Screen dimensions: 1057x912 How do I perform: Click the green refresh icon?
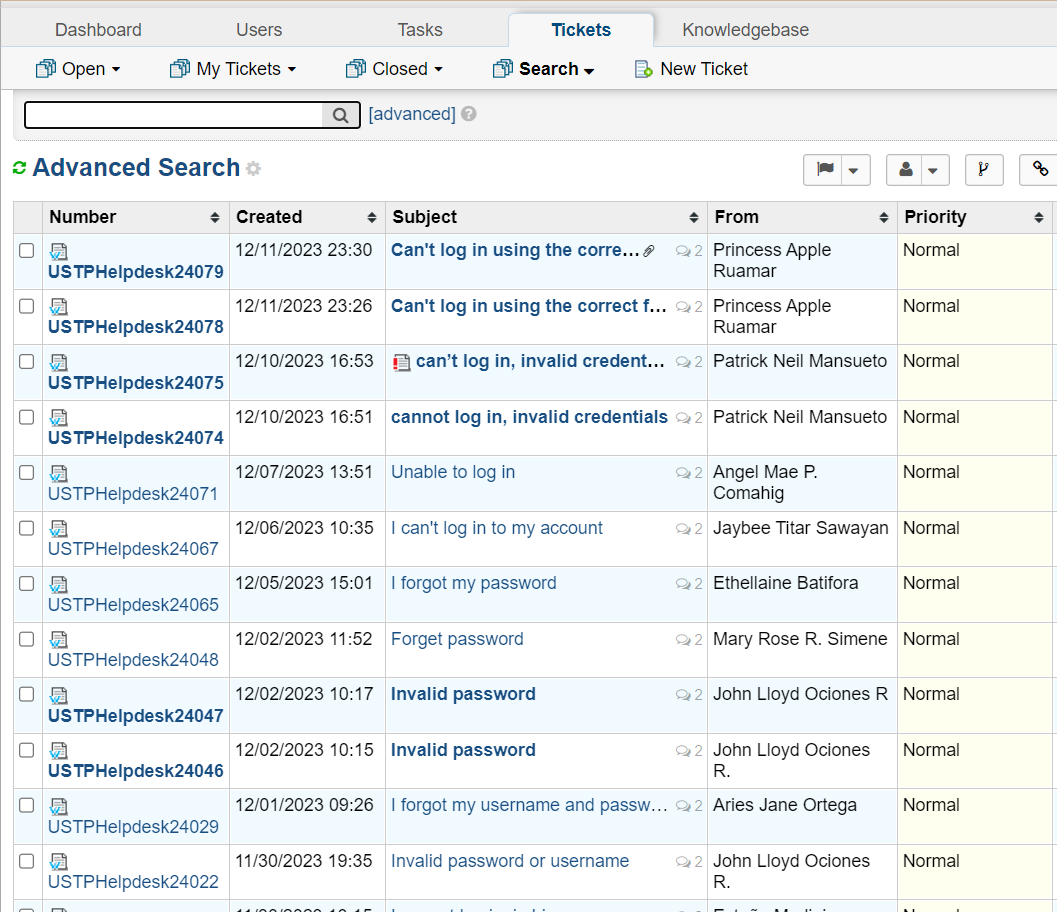click(19, 168)
